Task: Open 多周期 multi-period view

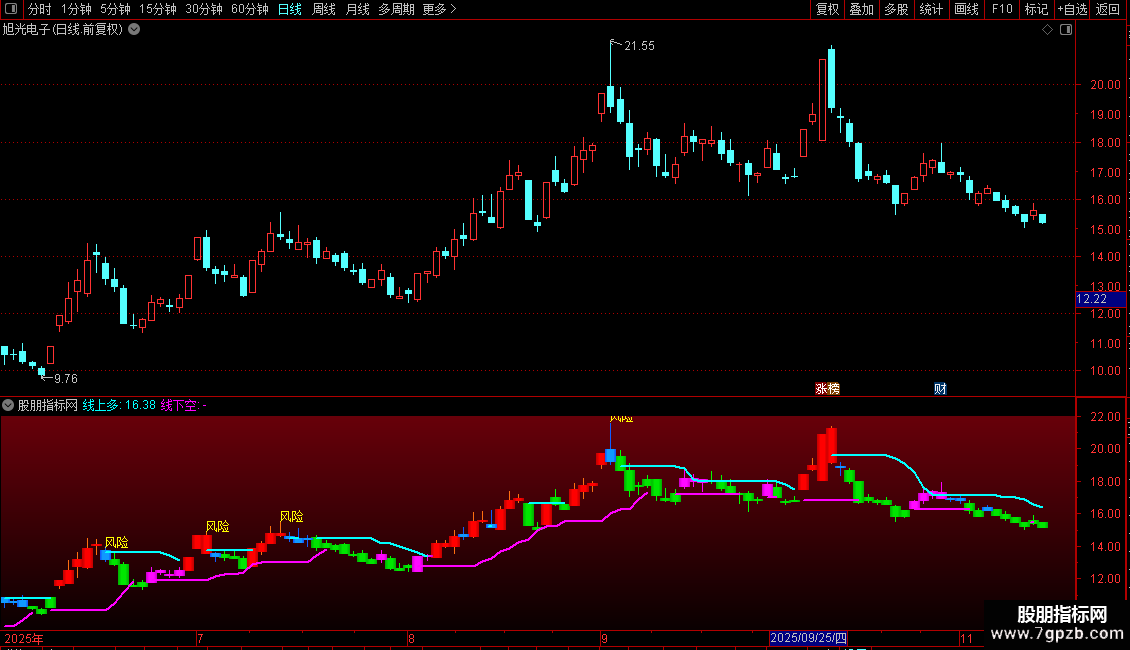Action: click(x=396, y=9)
